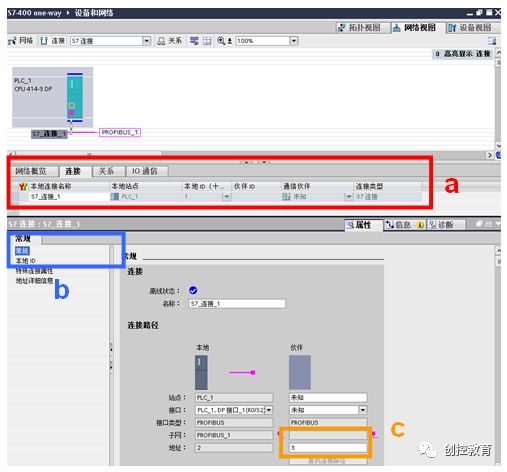
Task: Switch to 拓扑视图 topology view tab
Action: 363,28
